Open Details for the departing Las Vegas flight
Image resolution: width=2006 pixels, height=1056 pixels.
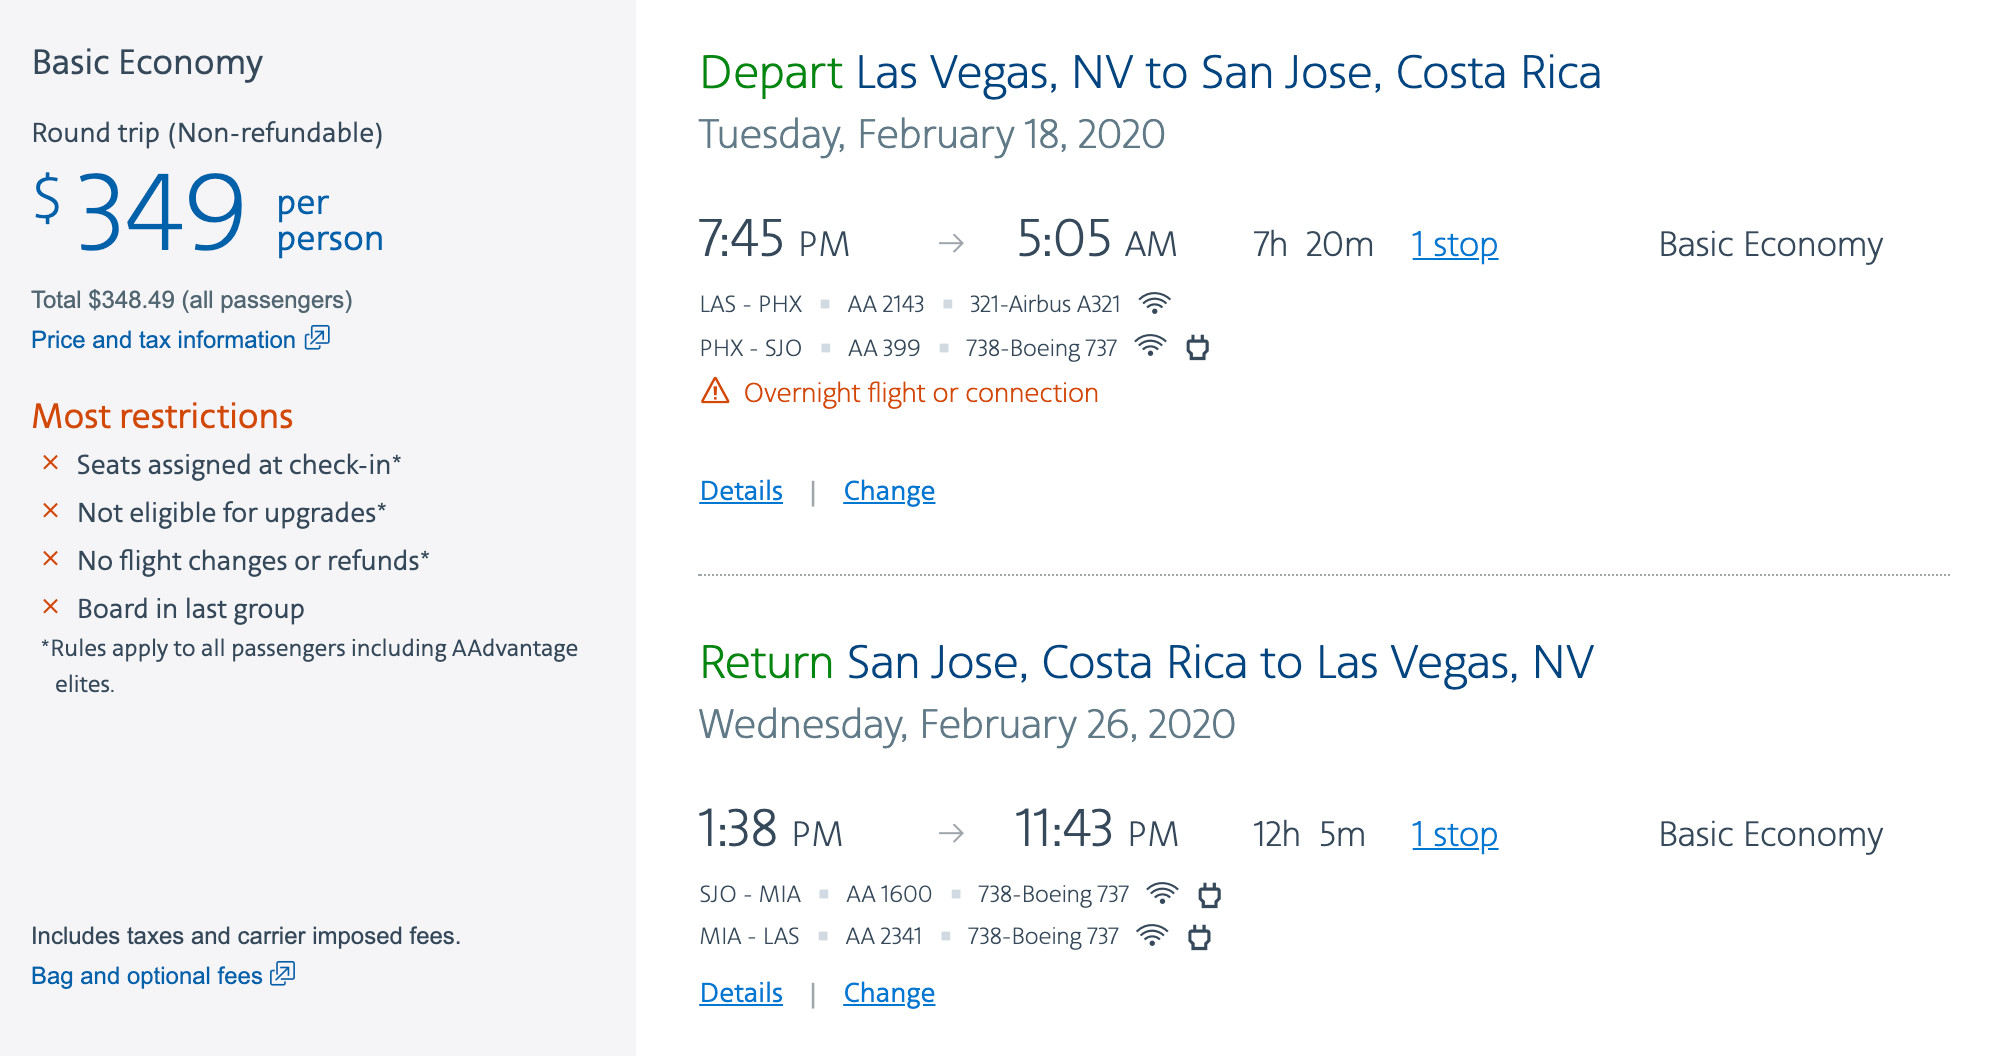pos(741,491)
